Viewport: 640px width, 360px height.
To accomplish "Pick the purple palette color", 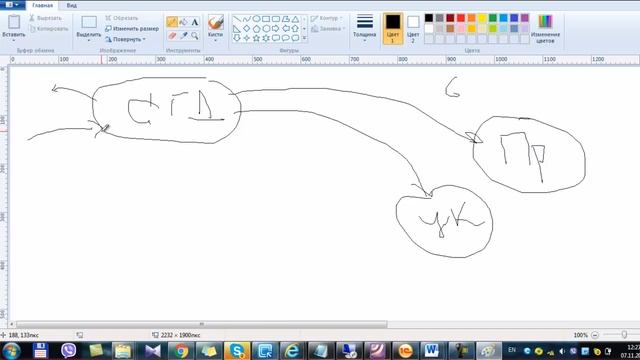I will 524,18.
